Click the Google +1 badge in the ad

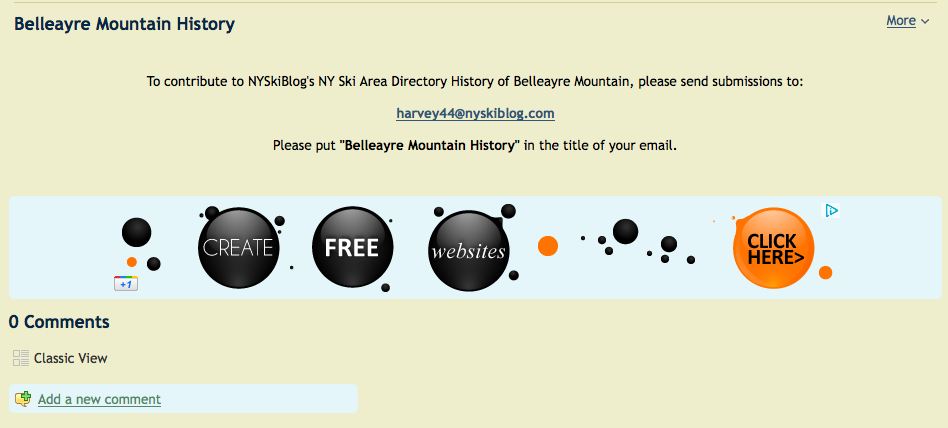tap(125, 284)
